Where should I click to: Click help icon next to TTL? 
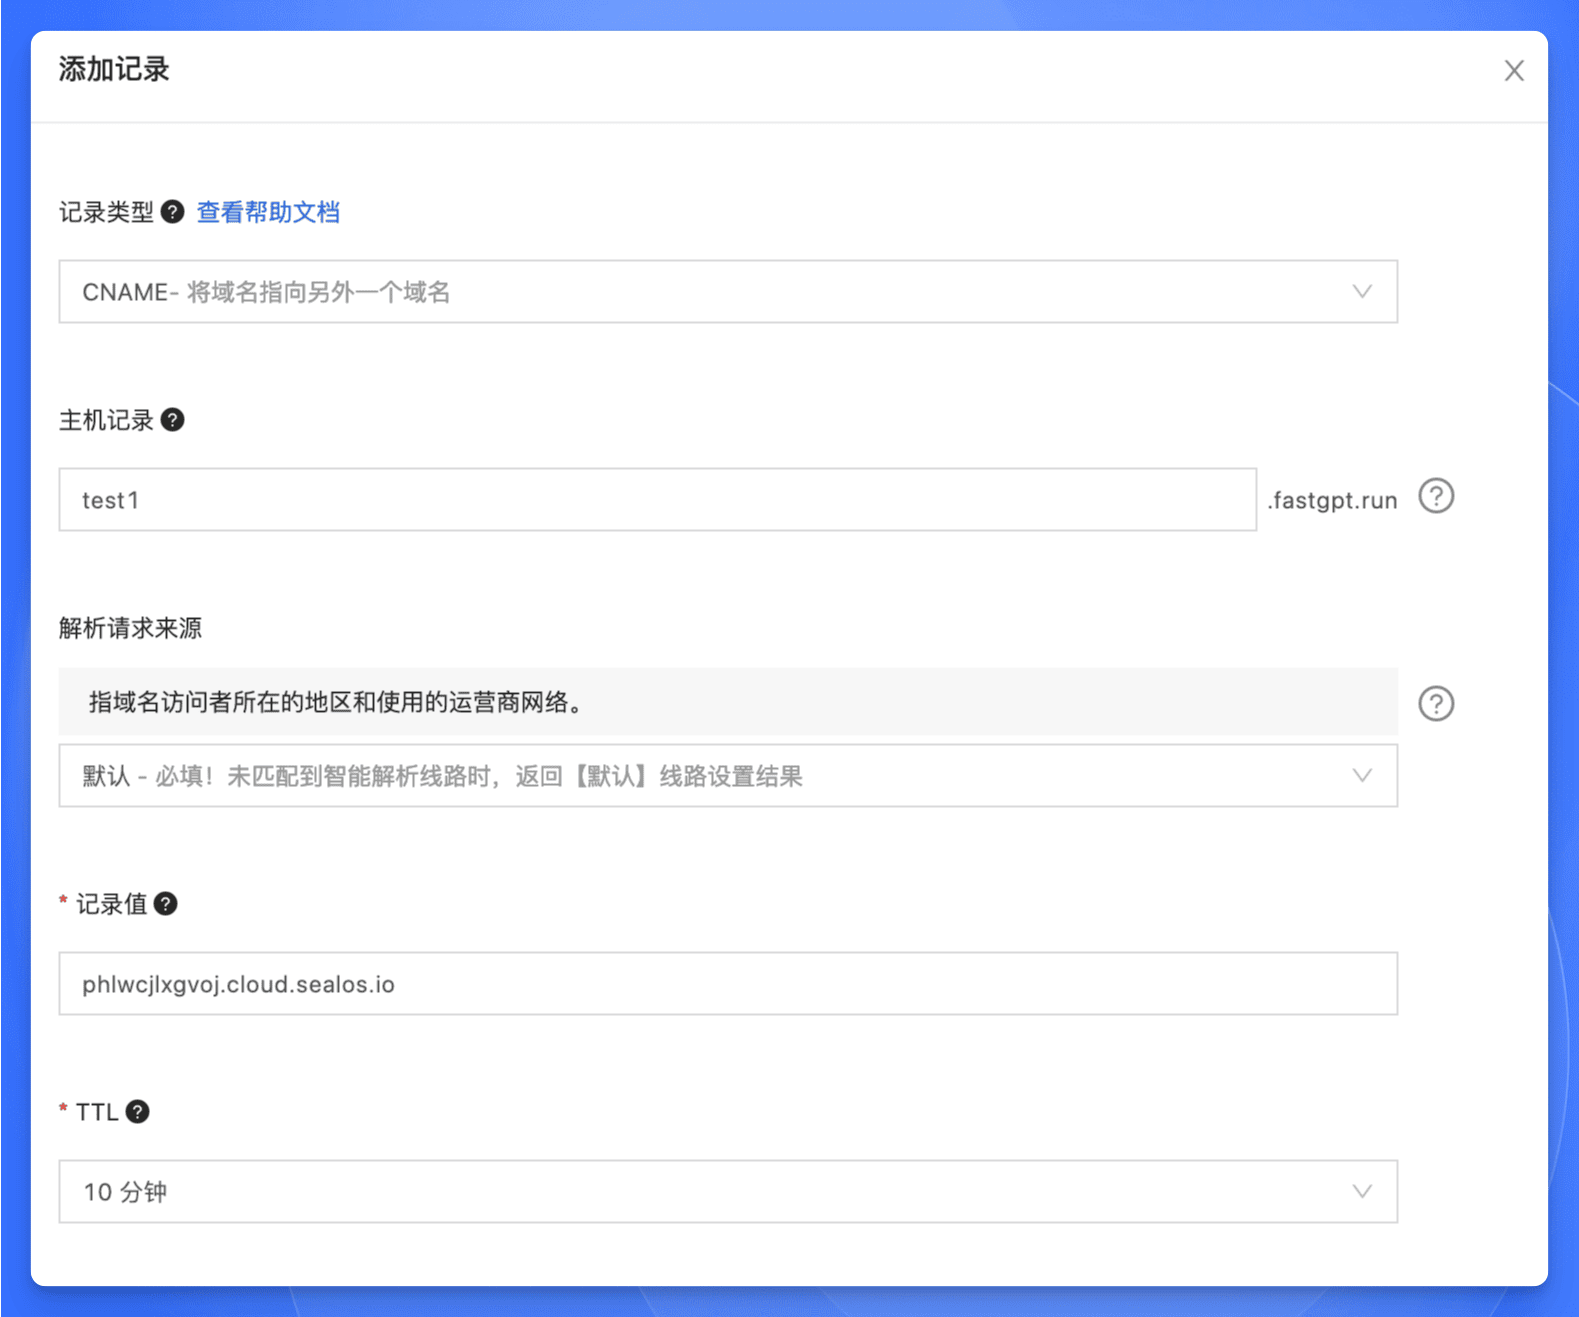tap(138, 1112)
